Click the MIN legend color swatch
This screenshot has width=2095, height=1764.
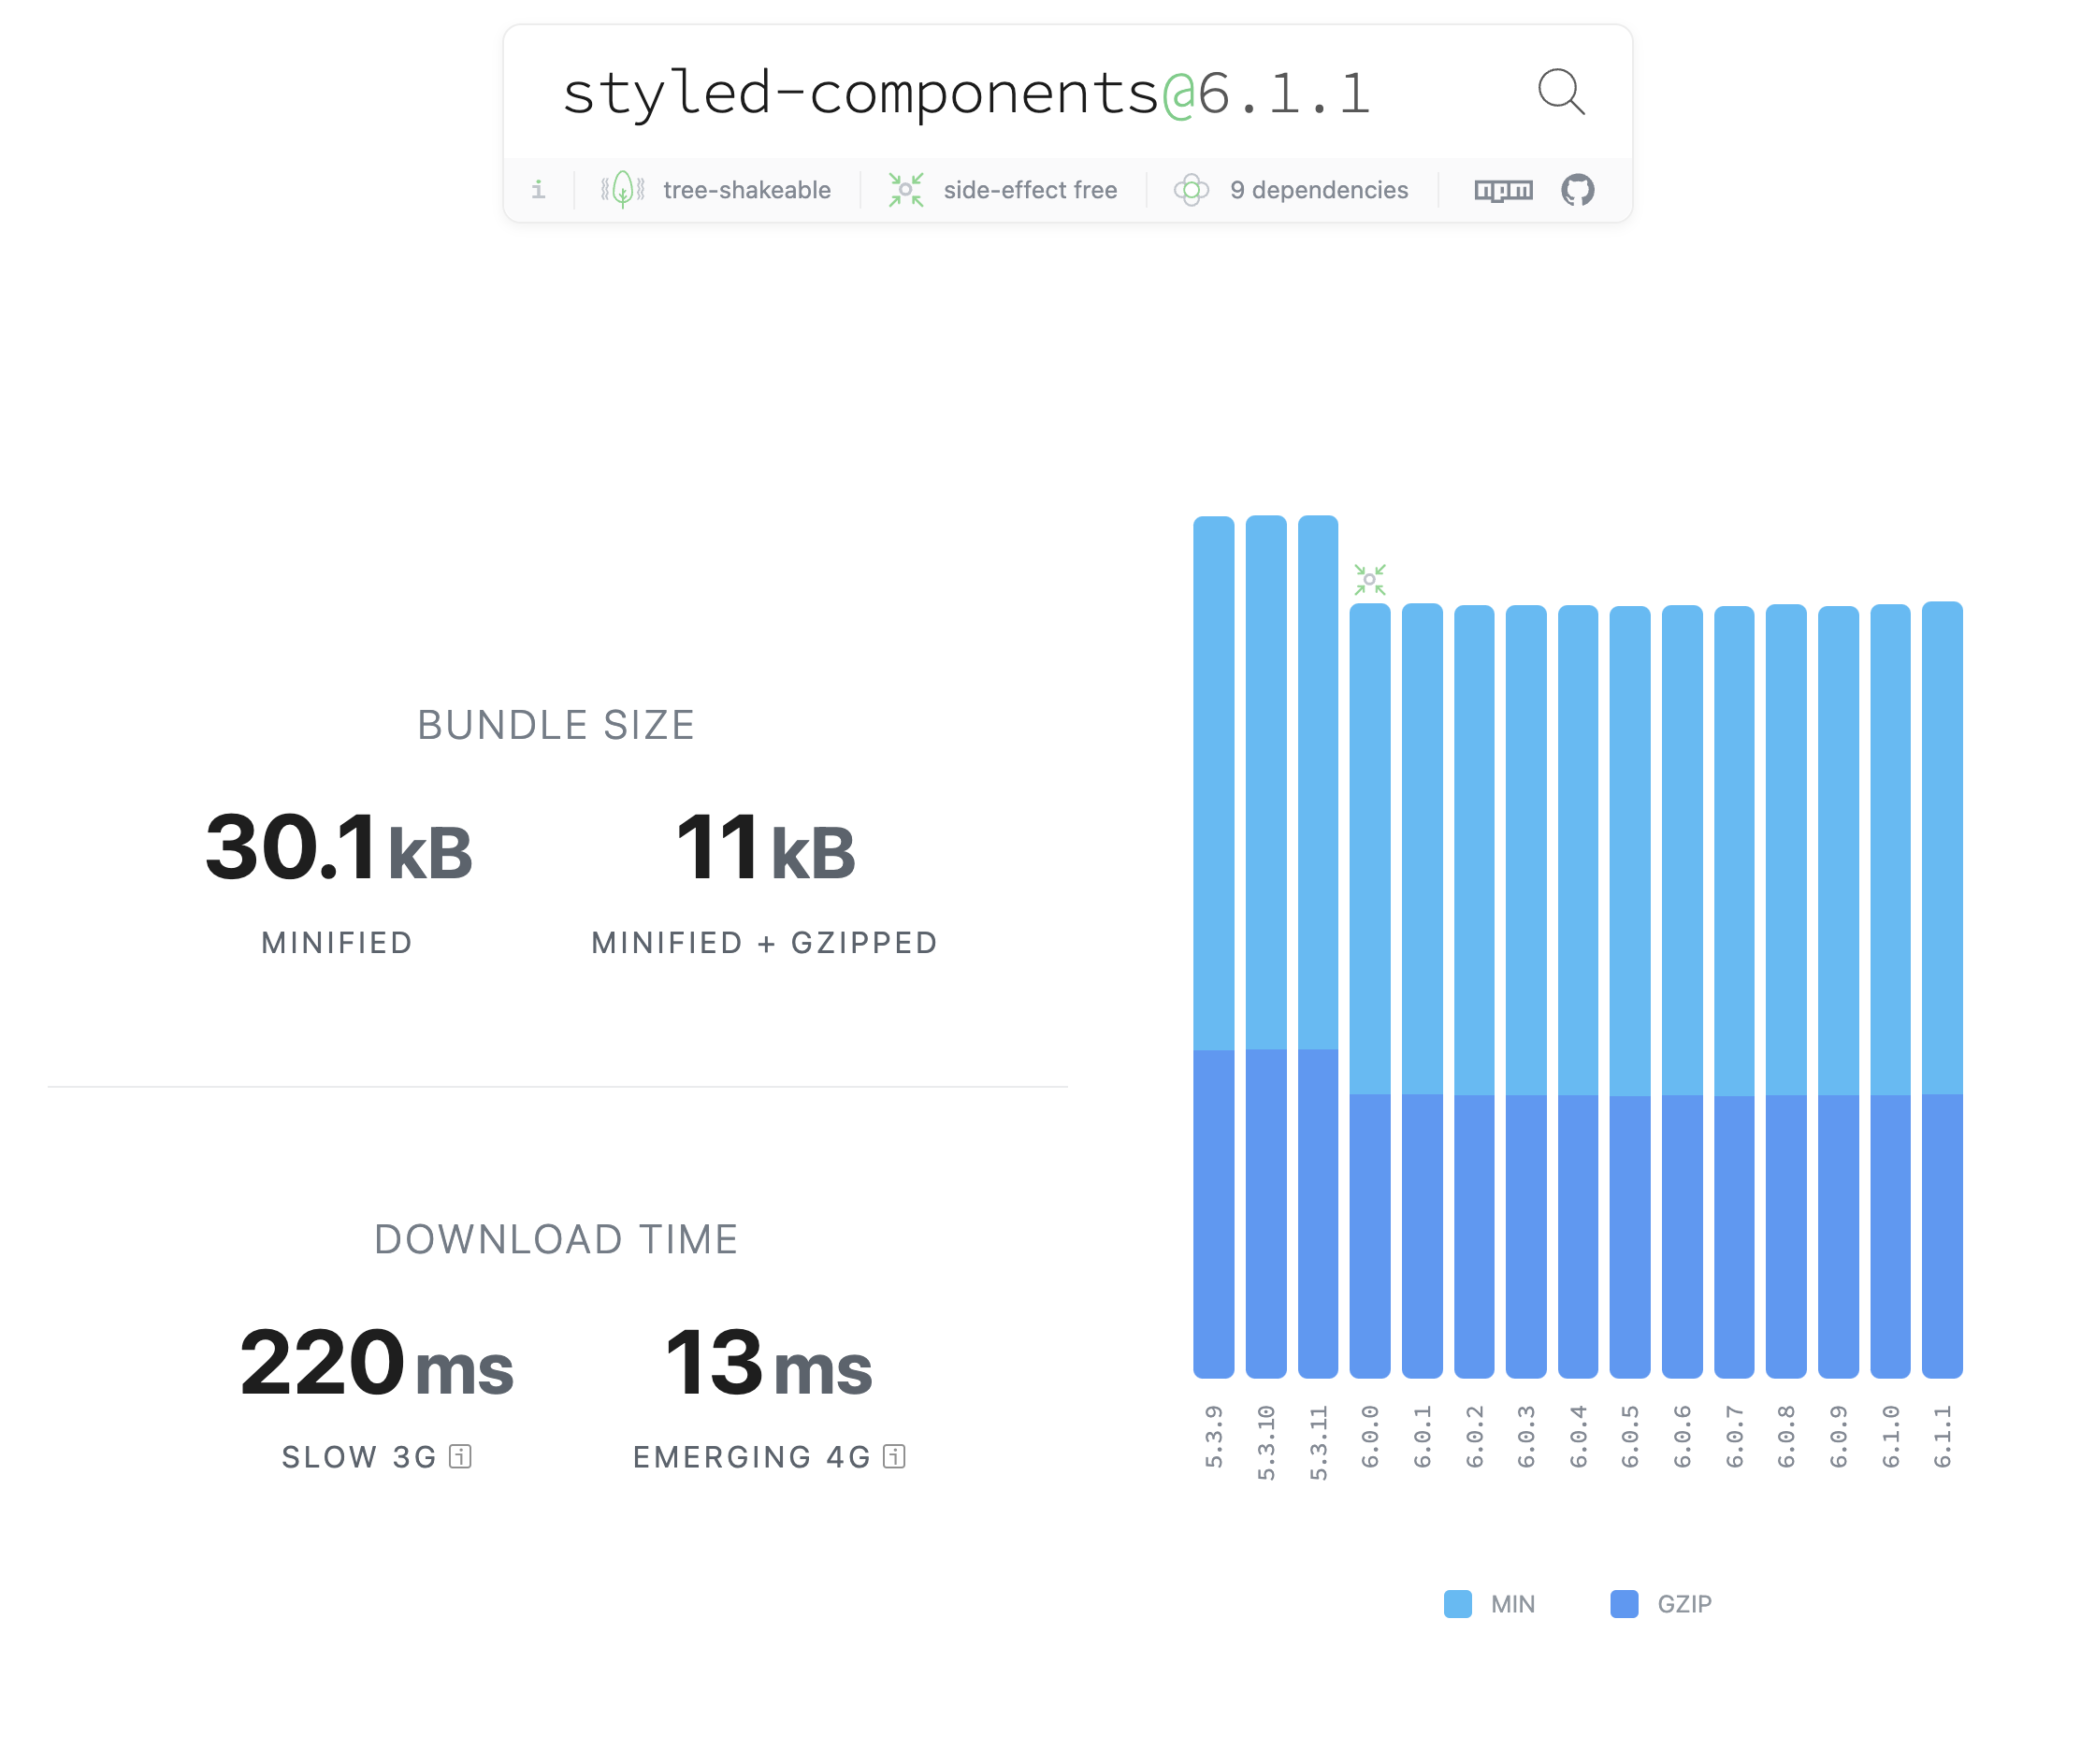(x=1457, y=1603)
